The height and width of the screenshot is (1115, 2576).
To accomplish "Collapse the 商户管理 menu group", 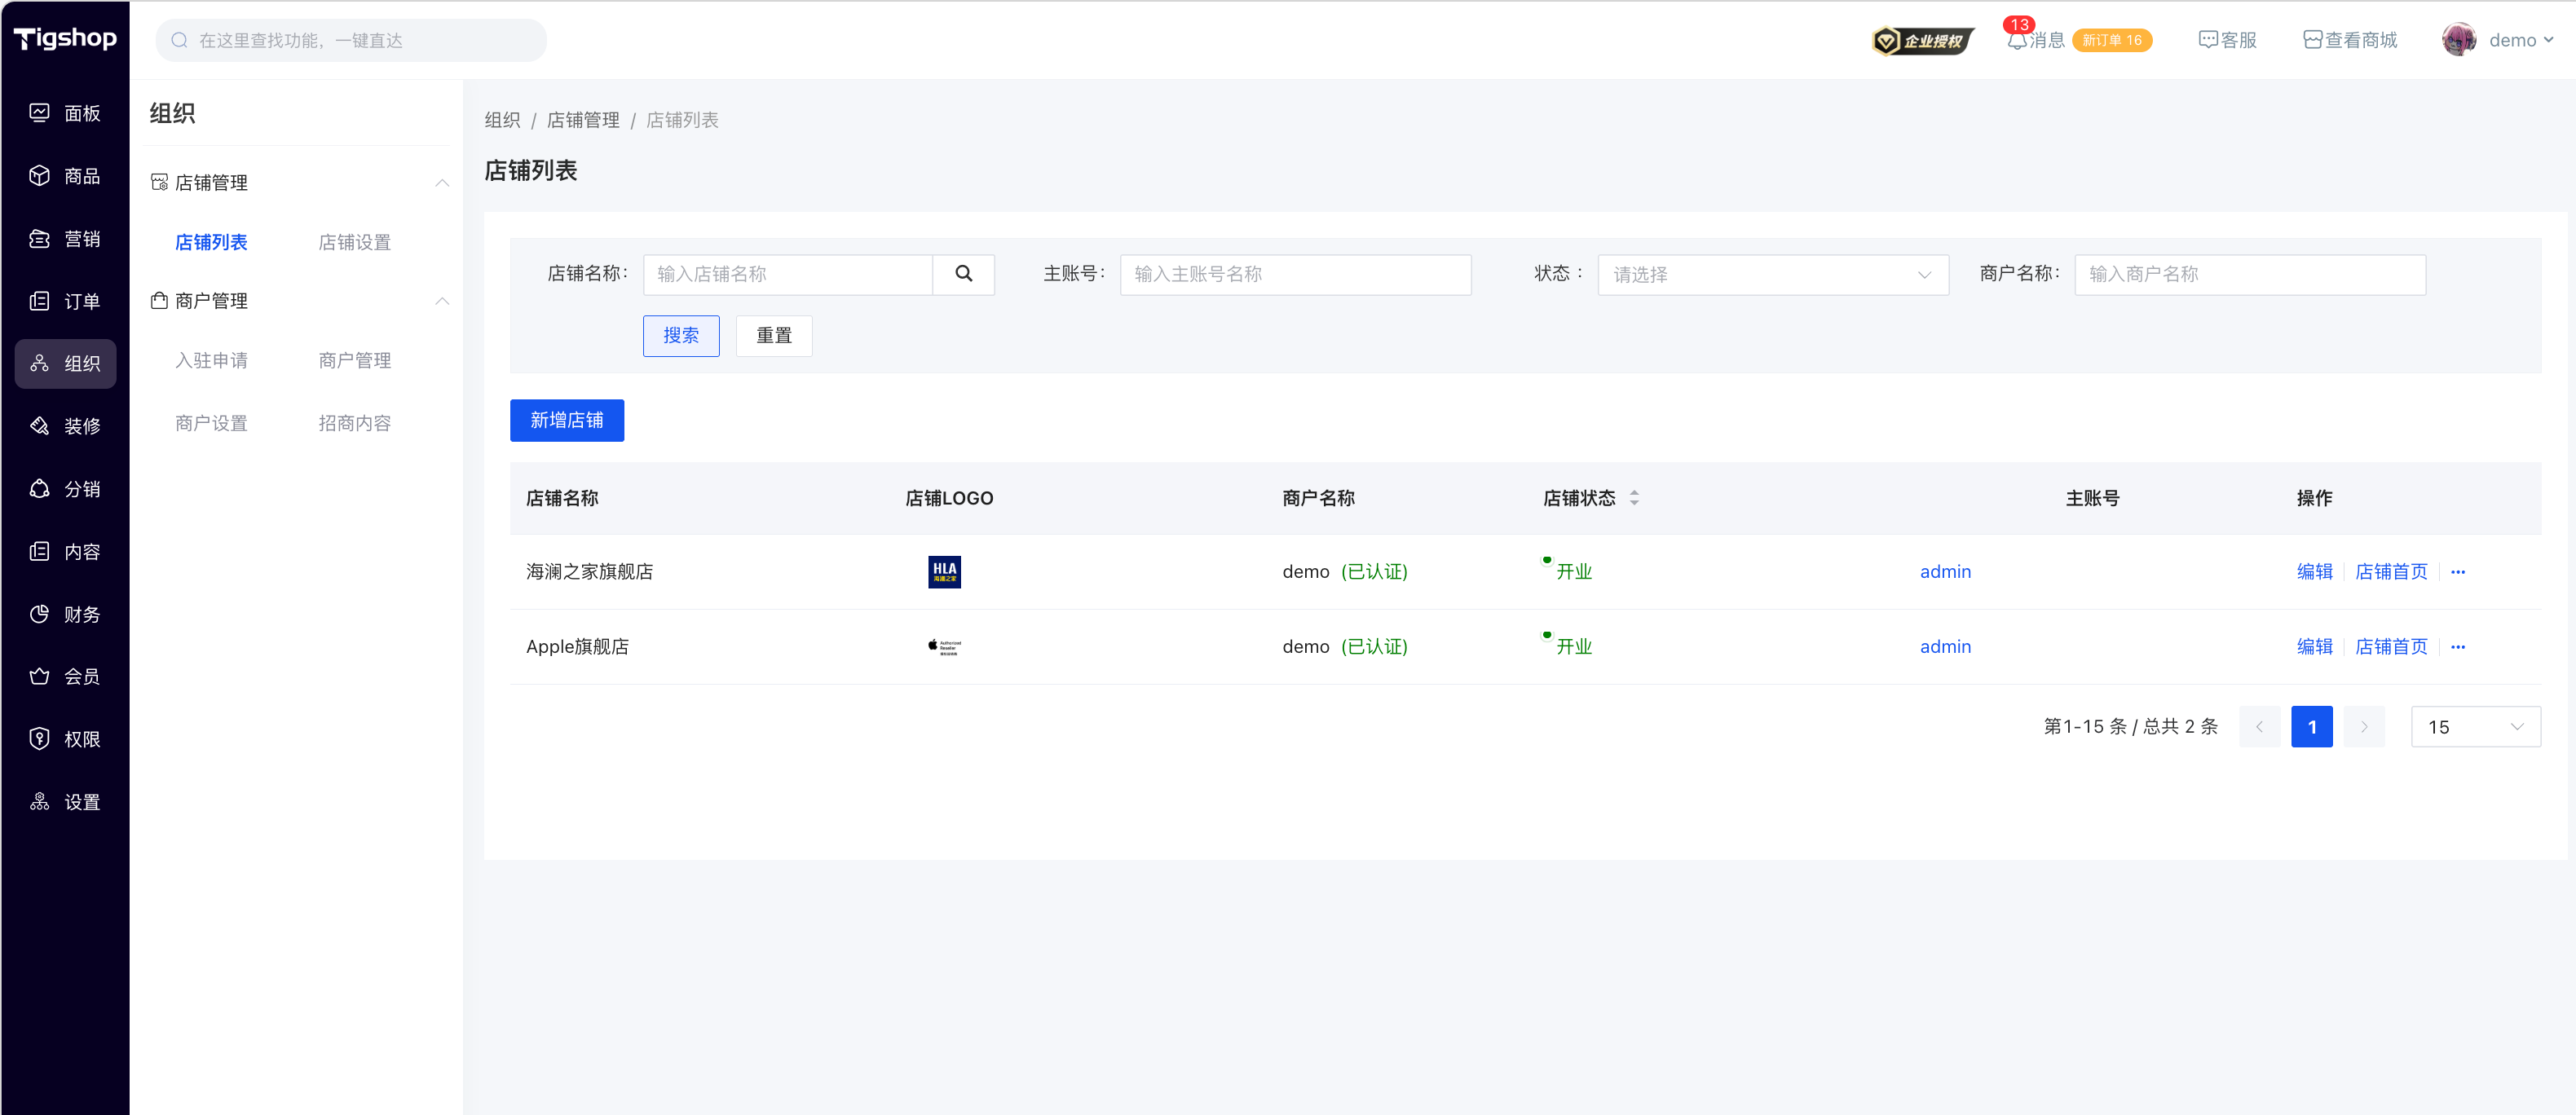I will tap(442, 301).
